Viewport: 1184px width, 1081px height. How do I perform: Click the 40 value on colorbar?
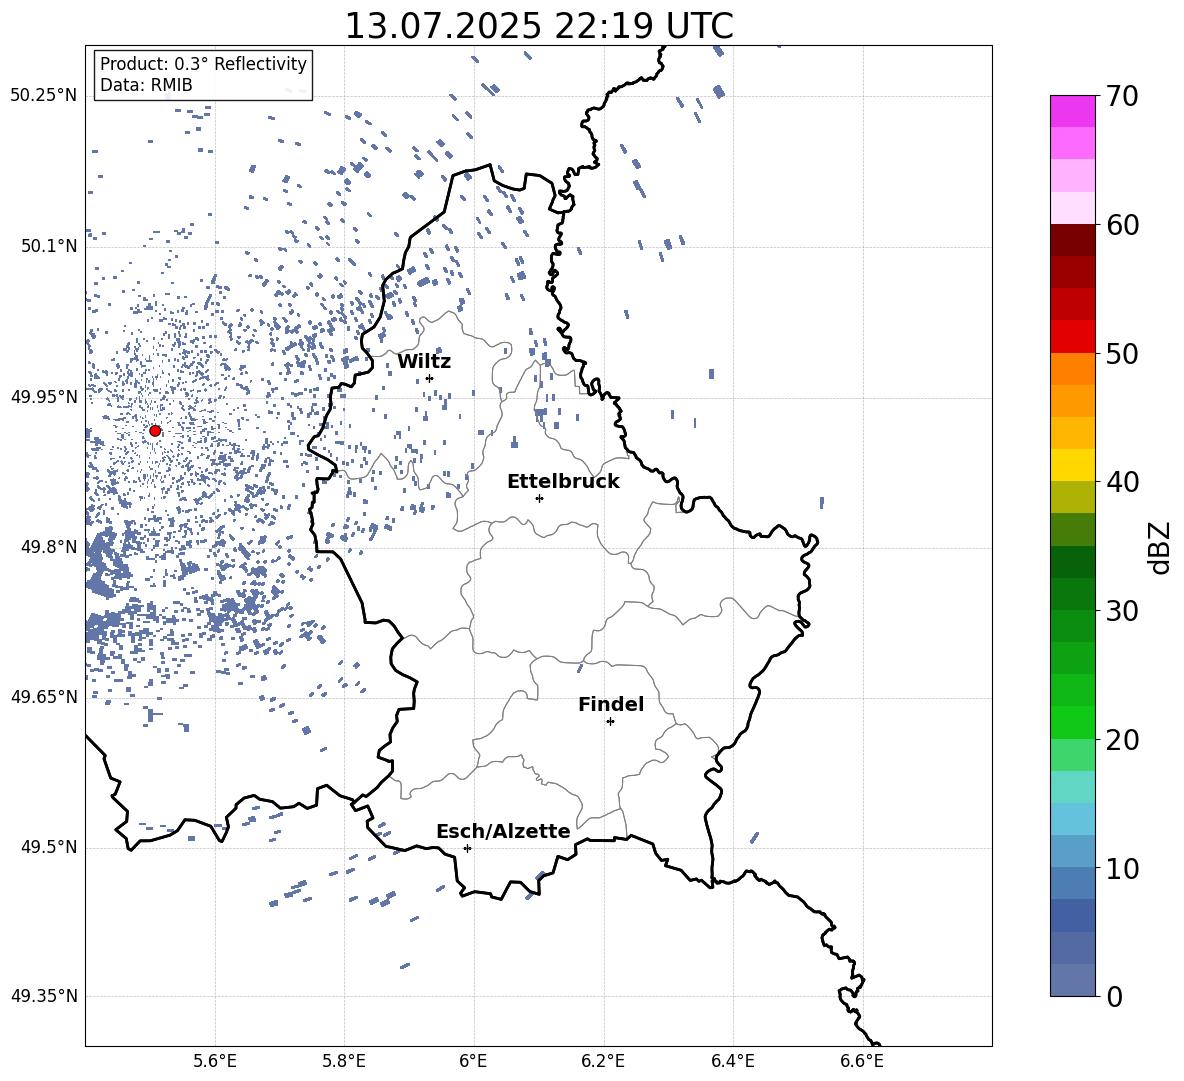(1122, 482)
